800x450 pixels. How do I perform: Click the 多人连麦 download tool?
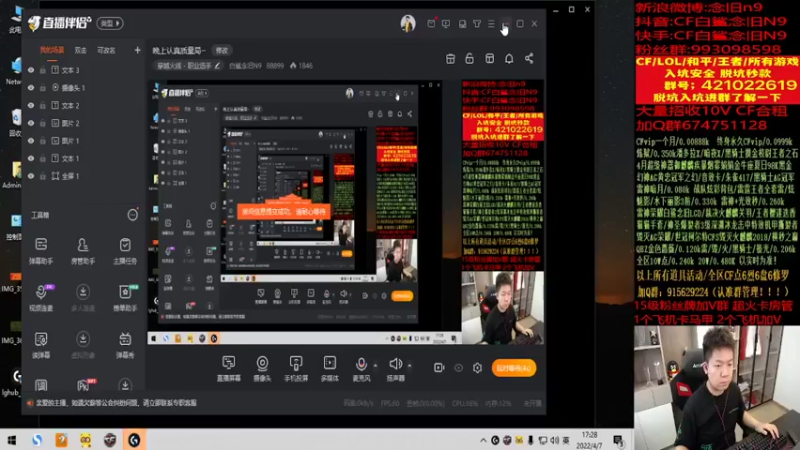83,297
